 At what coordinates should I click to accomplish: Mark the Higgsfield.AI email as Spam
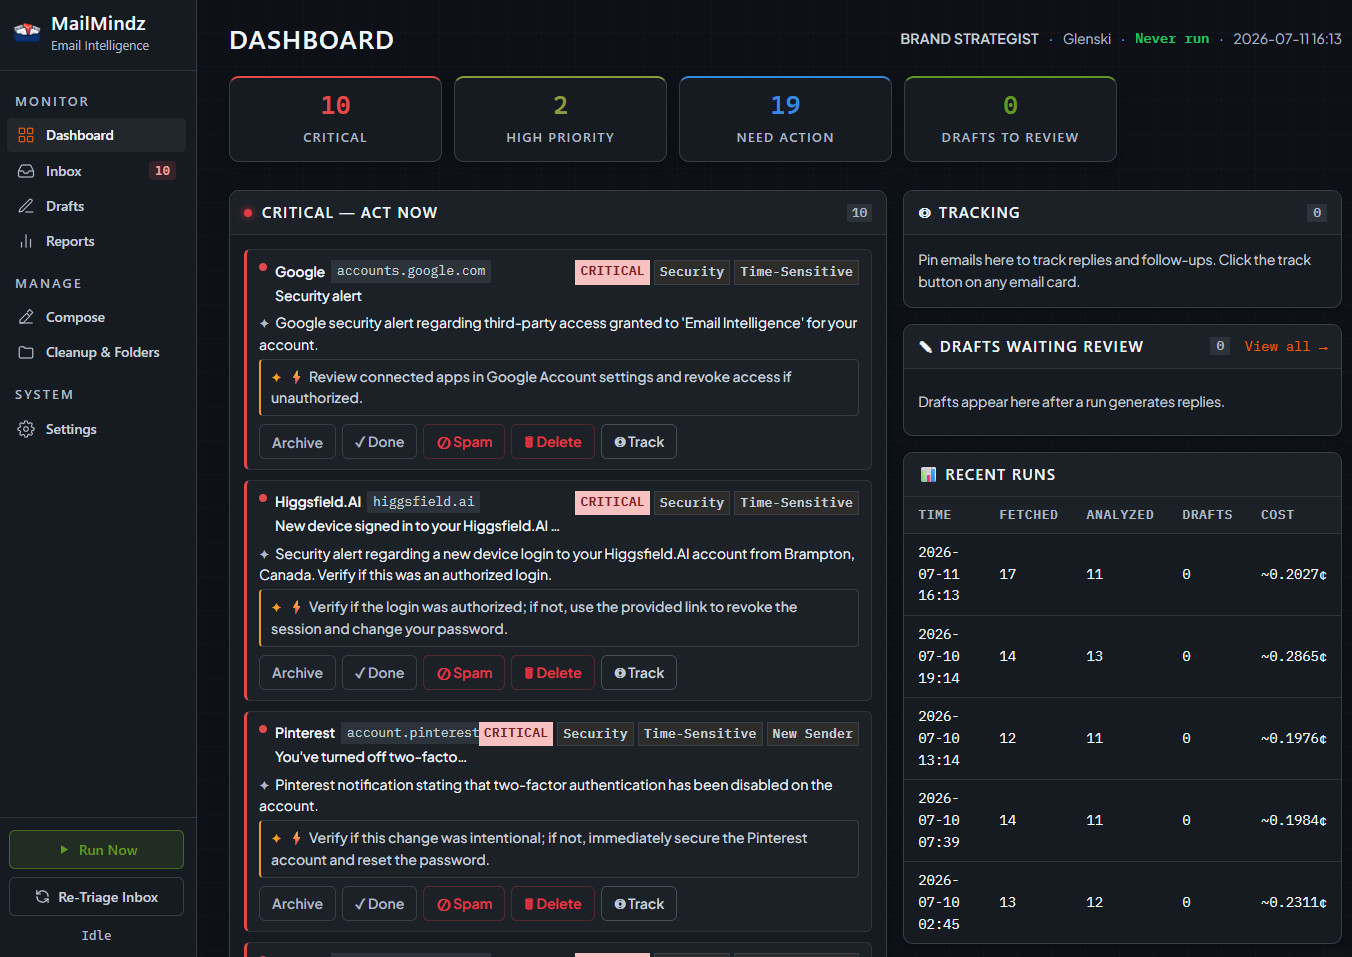click(x=464, y=673)
